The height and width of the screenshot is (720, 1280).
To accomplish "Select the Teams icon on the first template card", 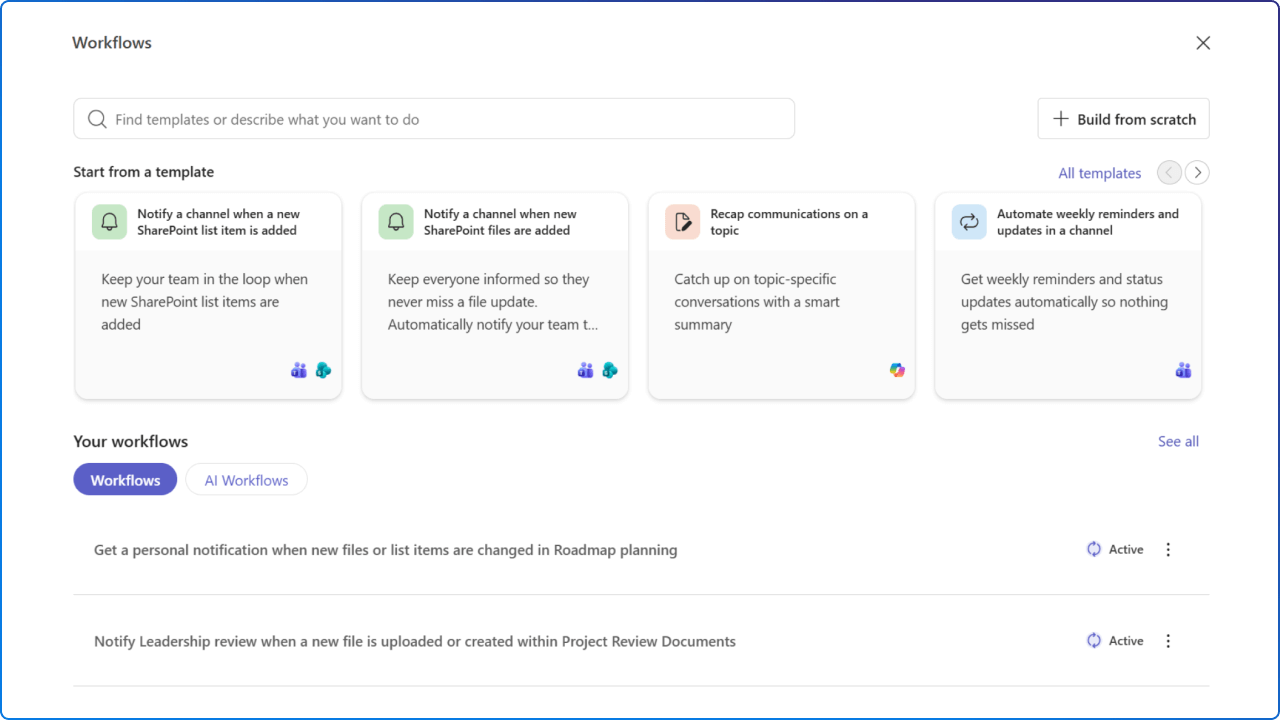I will pyautogui.click(x=298, y=370).
